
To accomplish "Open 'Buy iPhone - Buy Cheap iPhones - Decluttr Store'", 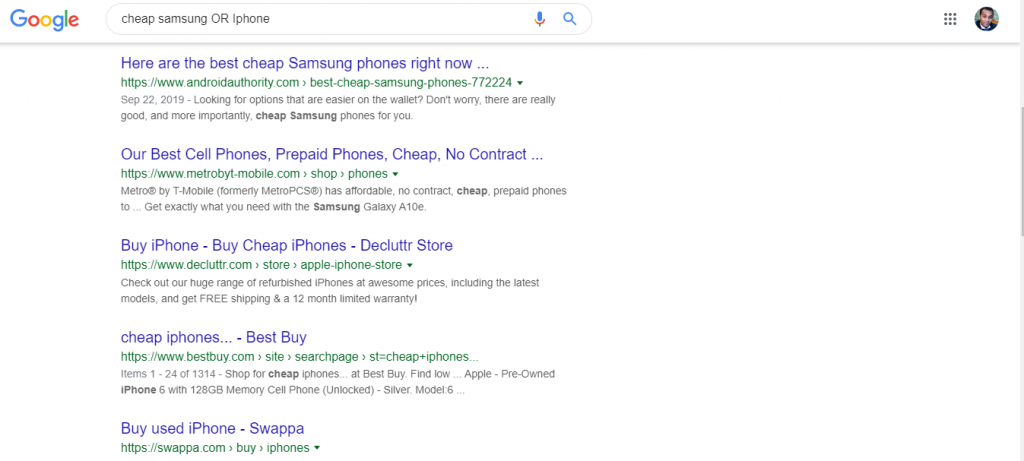I will tap(287, 246).
